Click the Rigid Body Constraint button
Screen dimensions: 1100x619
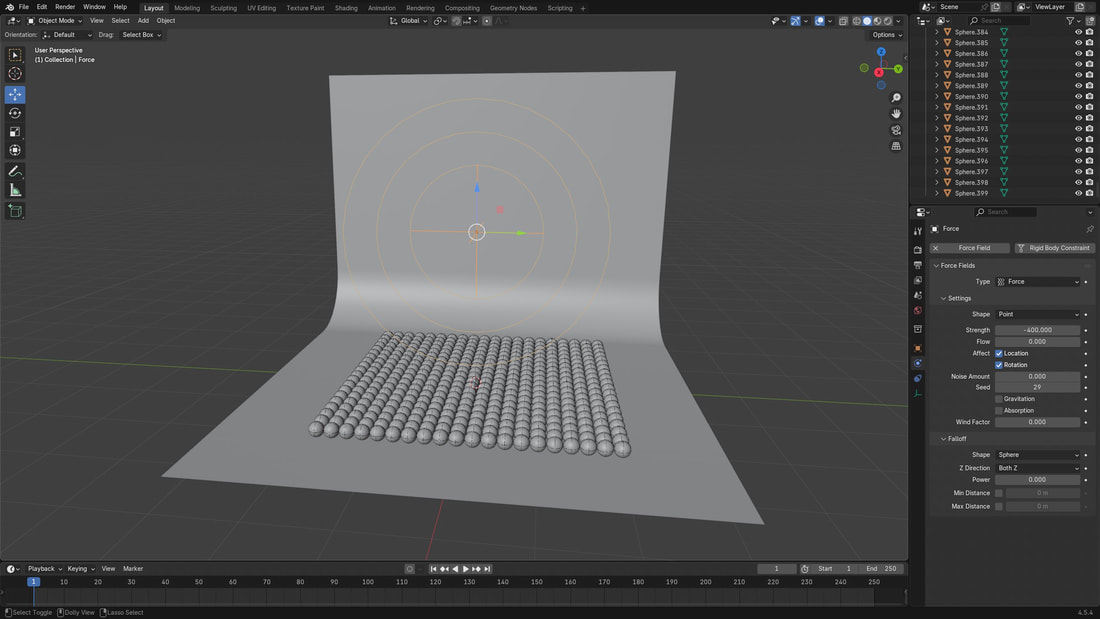coord(1054,248)
